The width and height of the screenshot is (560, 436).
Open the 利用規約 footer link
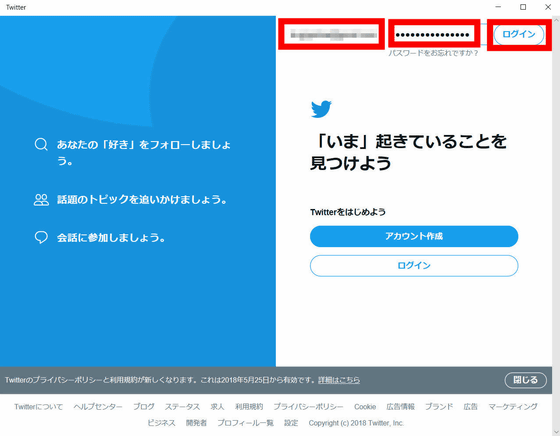tap(249, 406)
